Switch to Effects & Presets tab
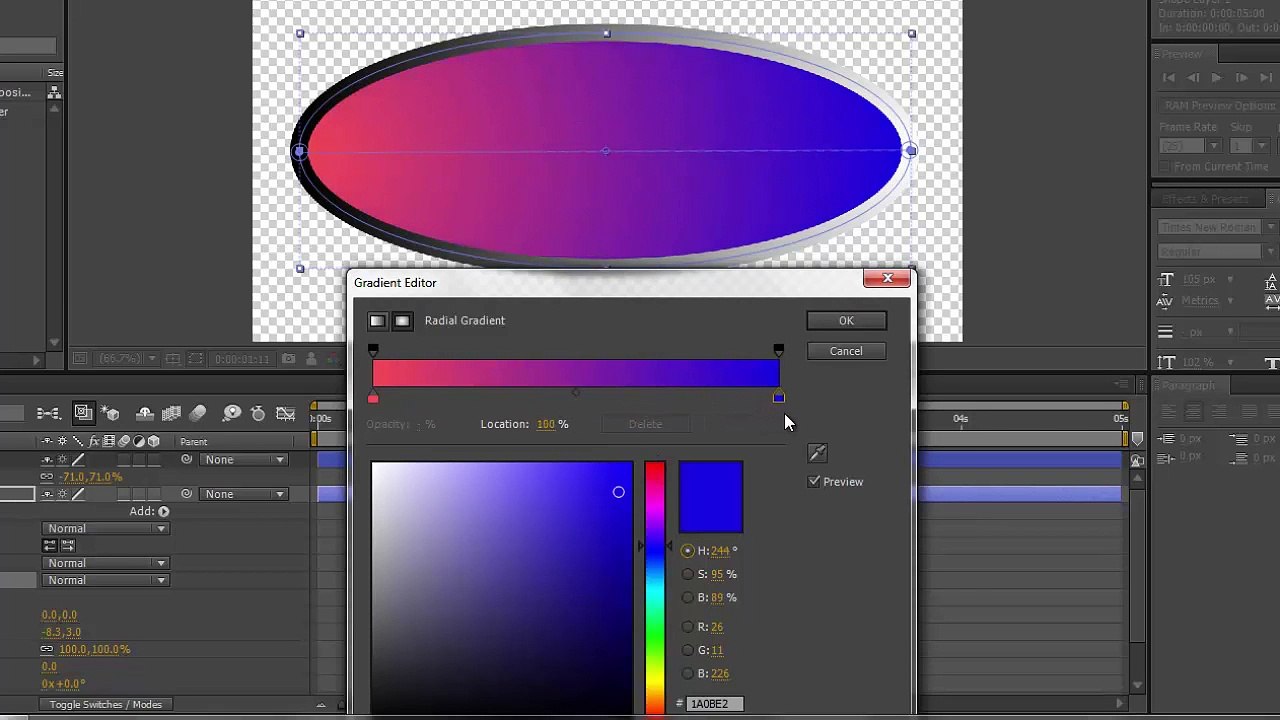 [x=1204, y=199]
